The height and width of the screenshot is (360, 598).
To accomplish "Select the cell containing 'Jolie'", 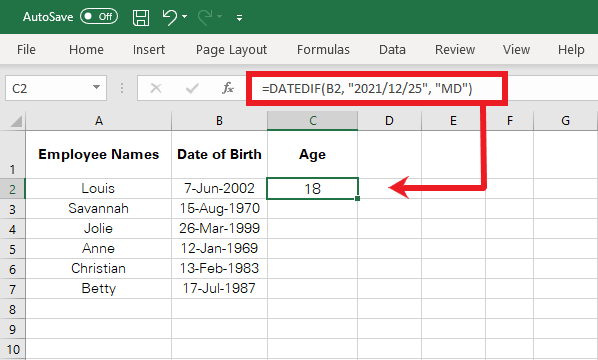I will click(98, 228).
